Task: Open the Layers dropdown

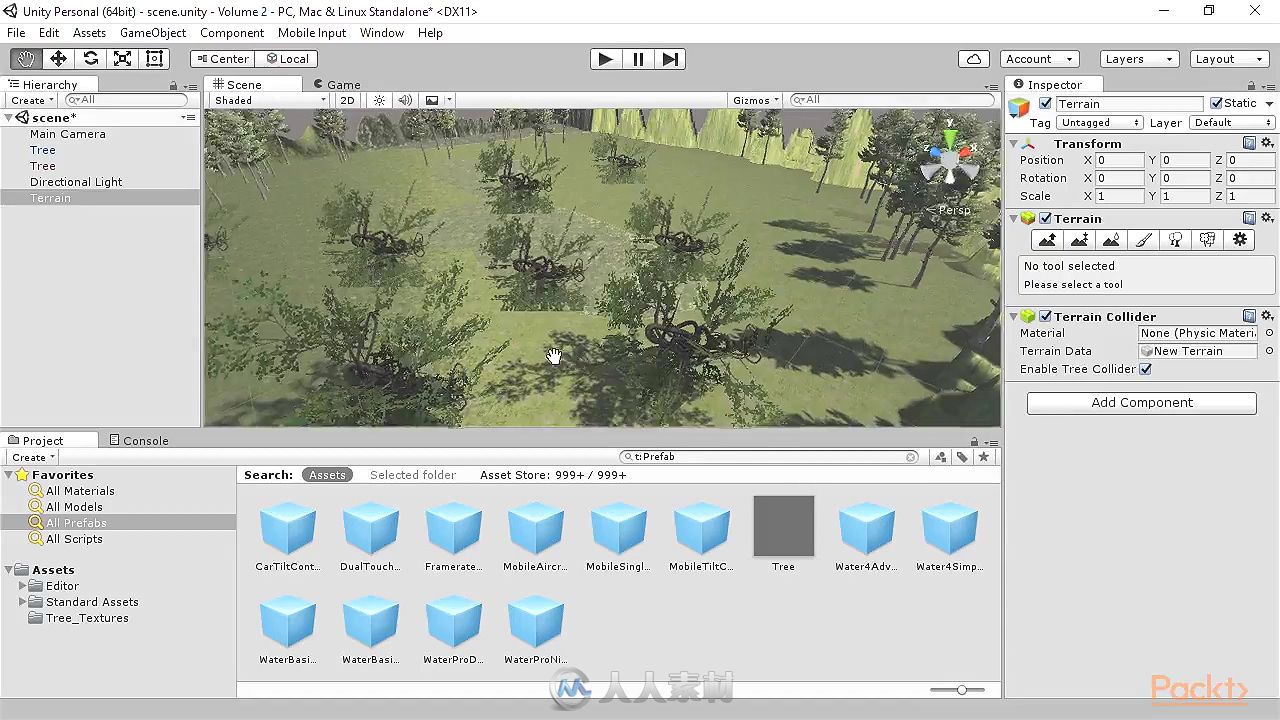Action: (1138, 59)
